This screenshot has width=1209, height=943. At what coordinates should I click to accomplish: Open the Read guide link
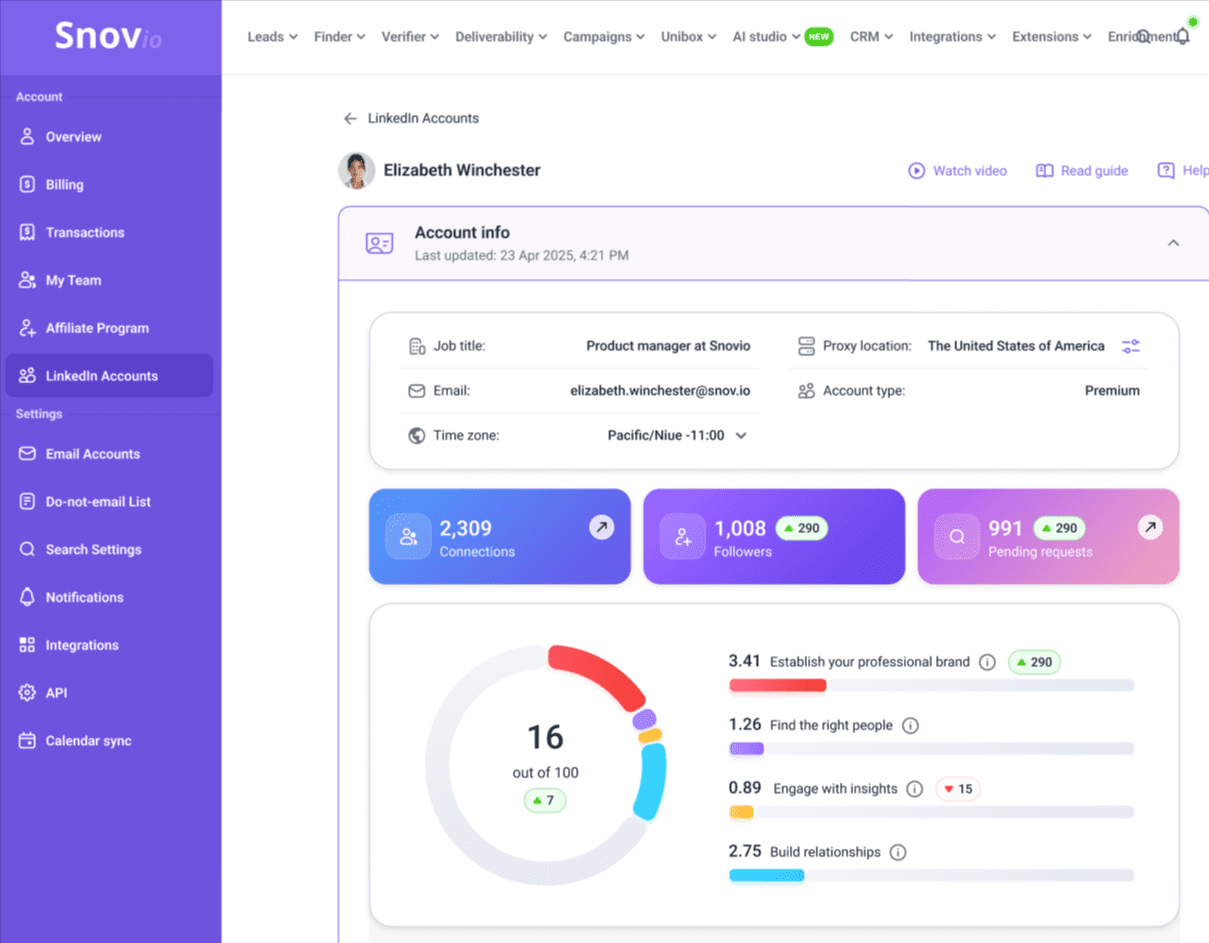pyautogui.click(x=1082, y=171)
